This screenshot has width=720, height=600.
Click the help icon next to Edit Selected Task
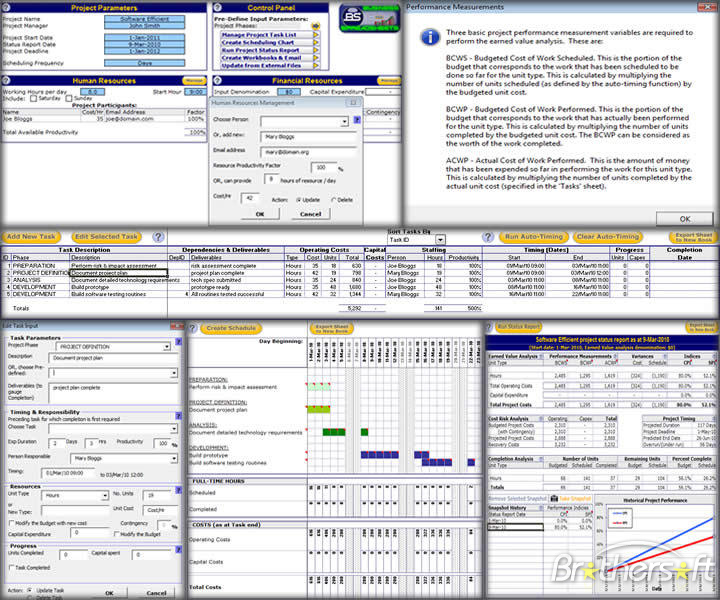158,237
